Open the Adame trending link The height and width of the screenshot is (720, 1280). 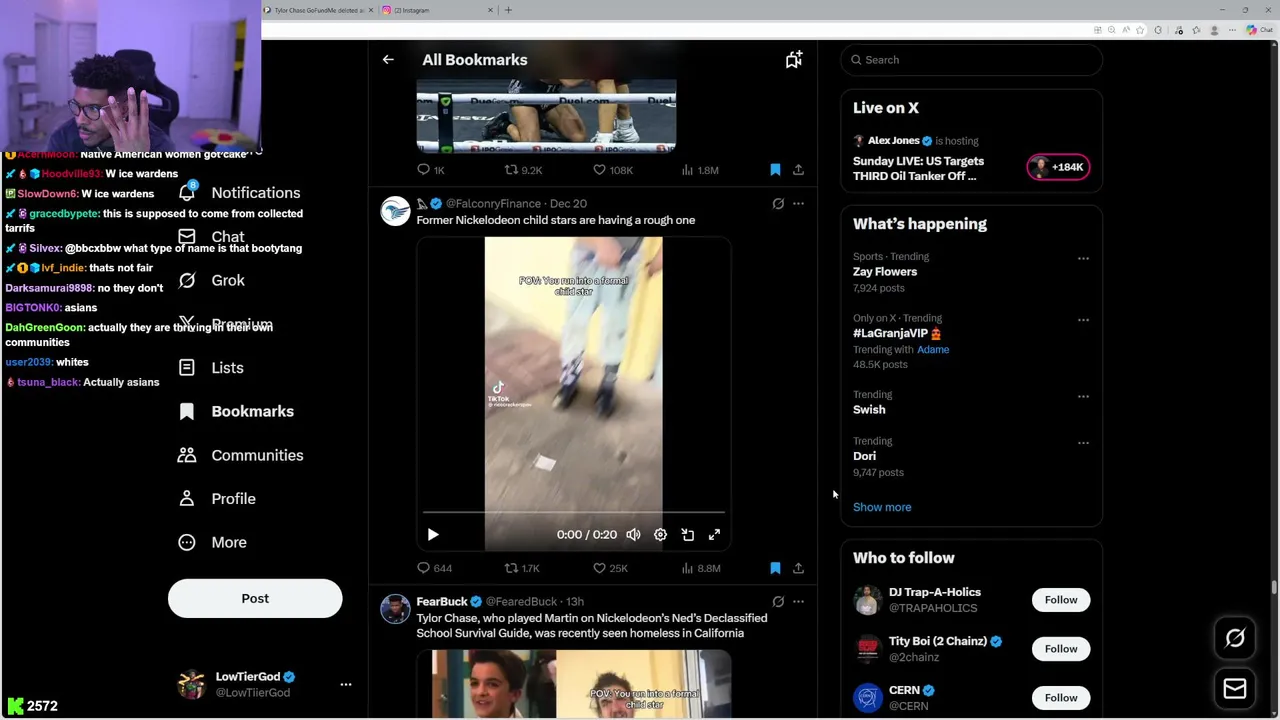tap(933, 350)
